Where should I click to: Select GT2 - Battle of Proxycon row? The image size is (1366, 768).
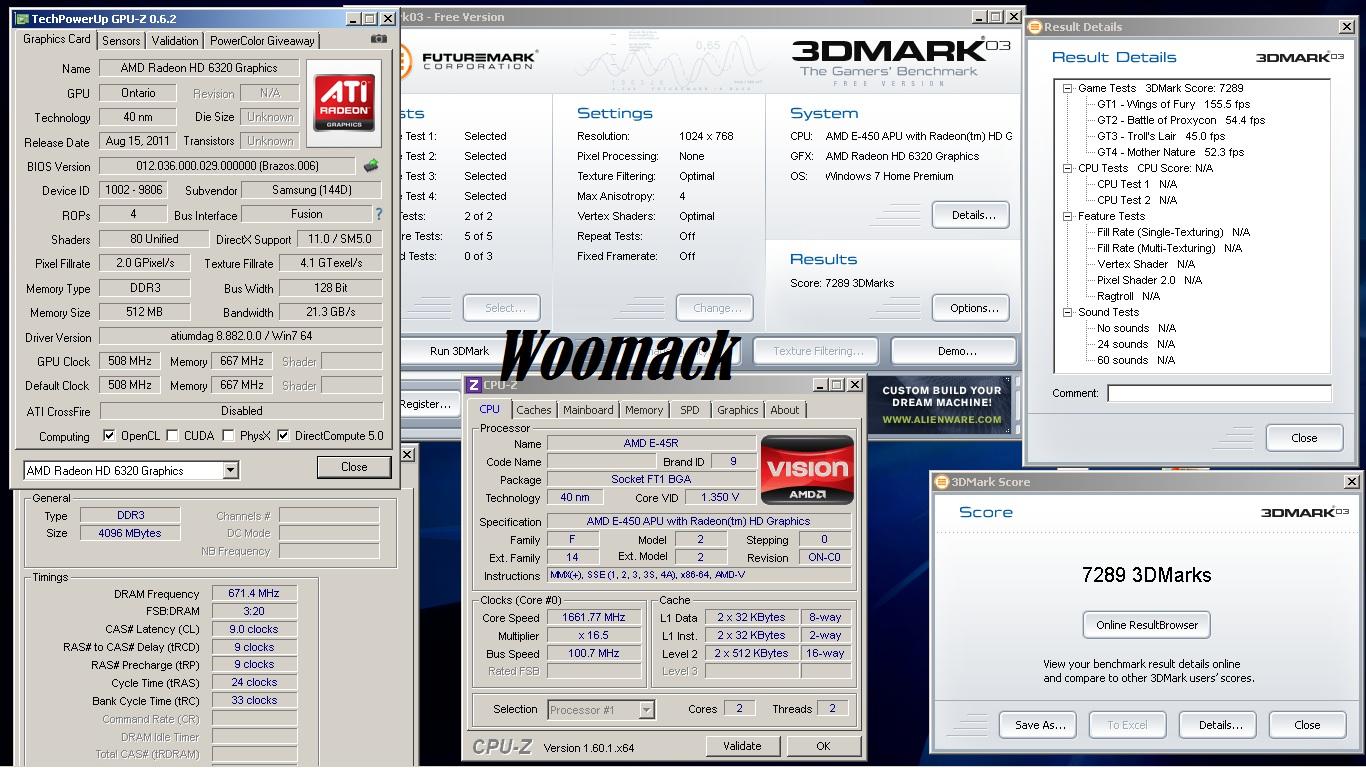(x=1181, y=120)
